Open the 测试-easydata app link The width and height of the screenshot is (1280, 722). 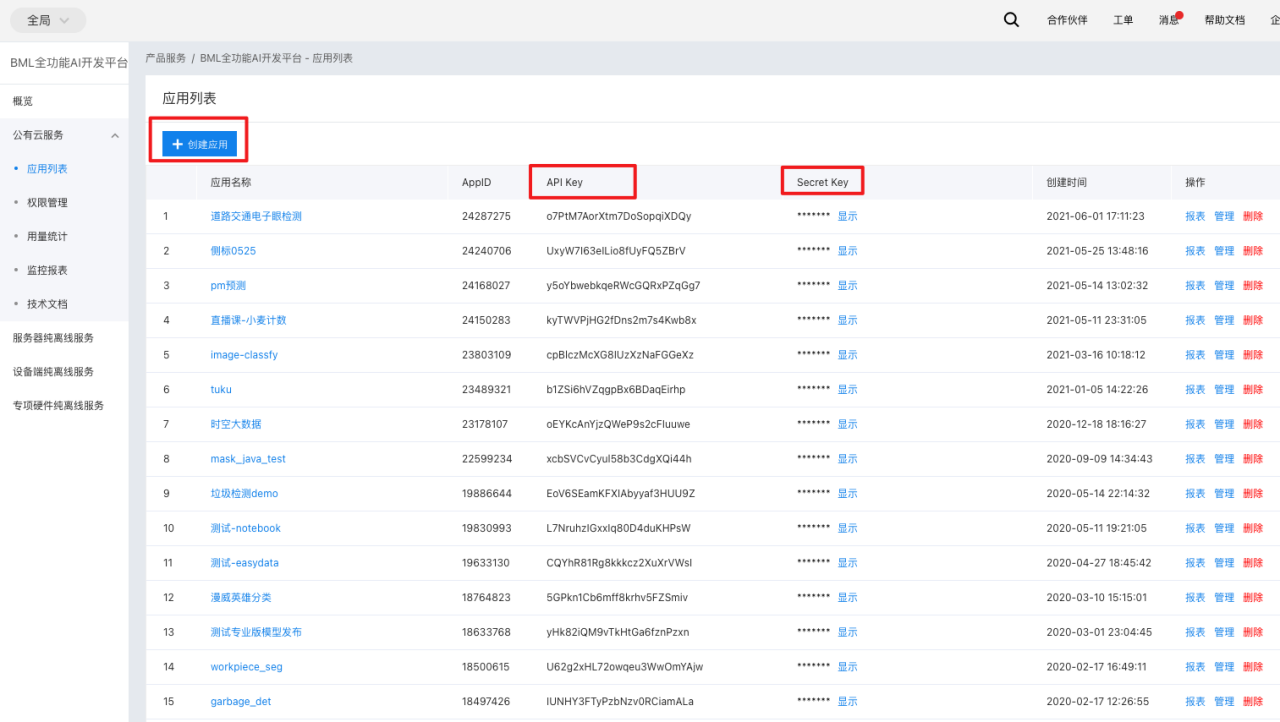tap(245, 563)
